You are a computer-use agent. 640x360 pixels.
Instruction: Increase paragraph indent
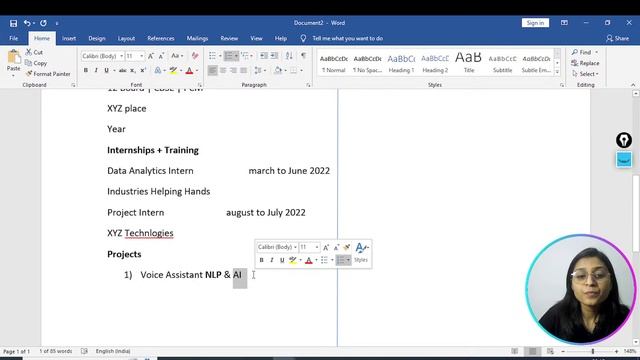(x=274, y=56)
